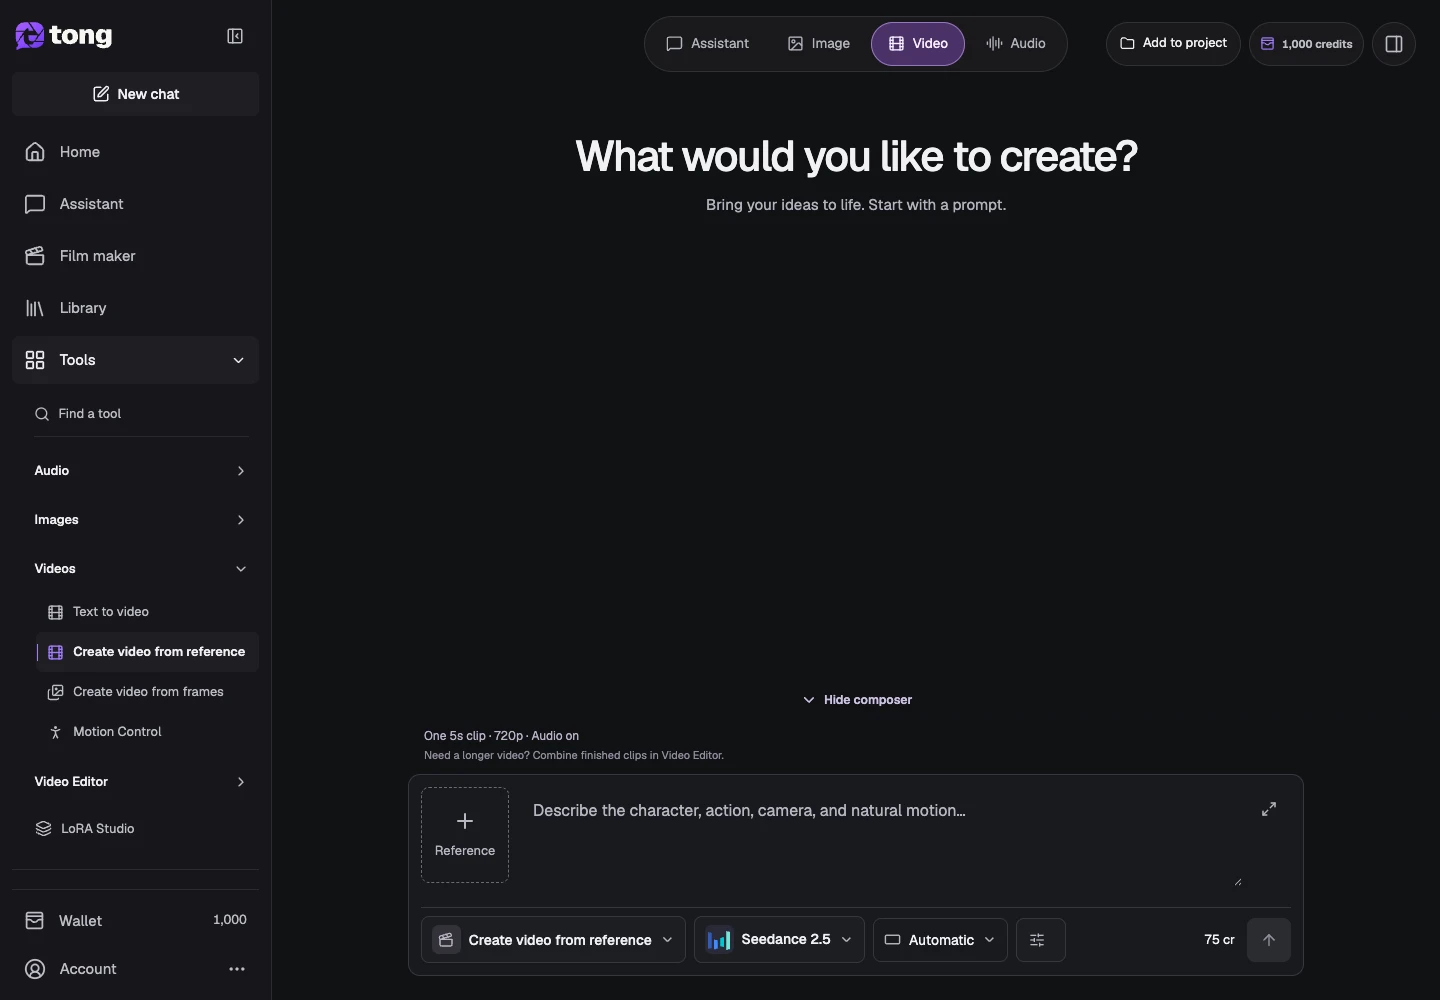This screenshot has height=1000, width=1440.
Task: Select Create video from reference in sidebar
Action: click(x=147, y=652)
